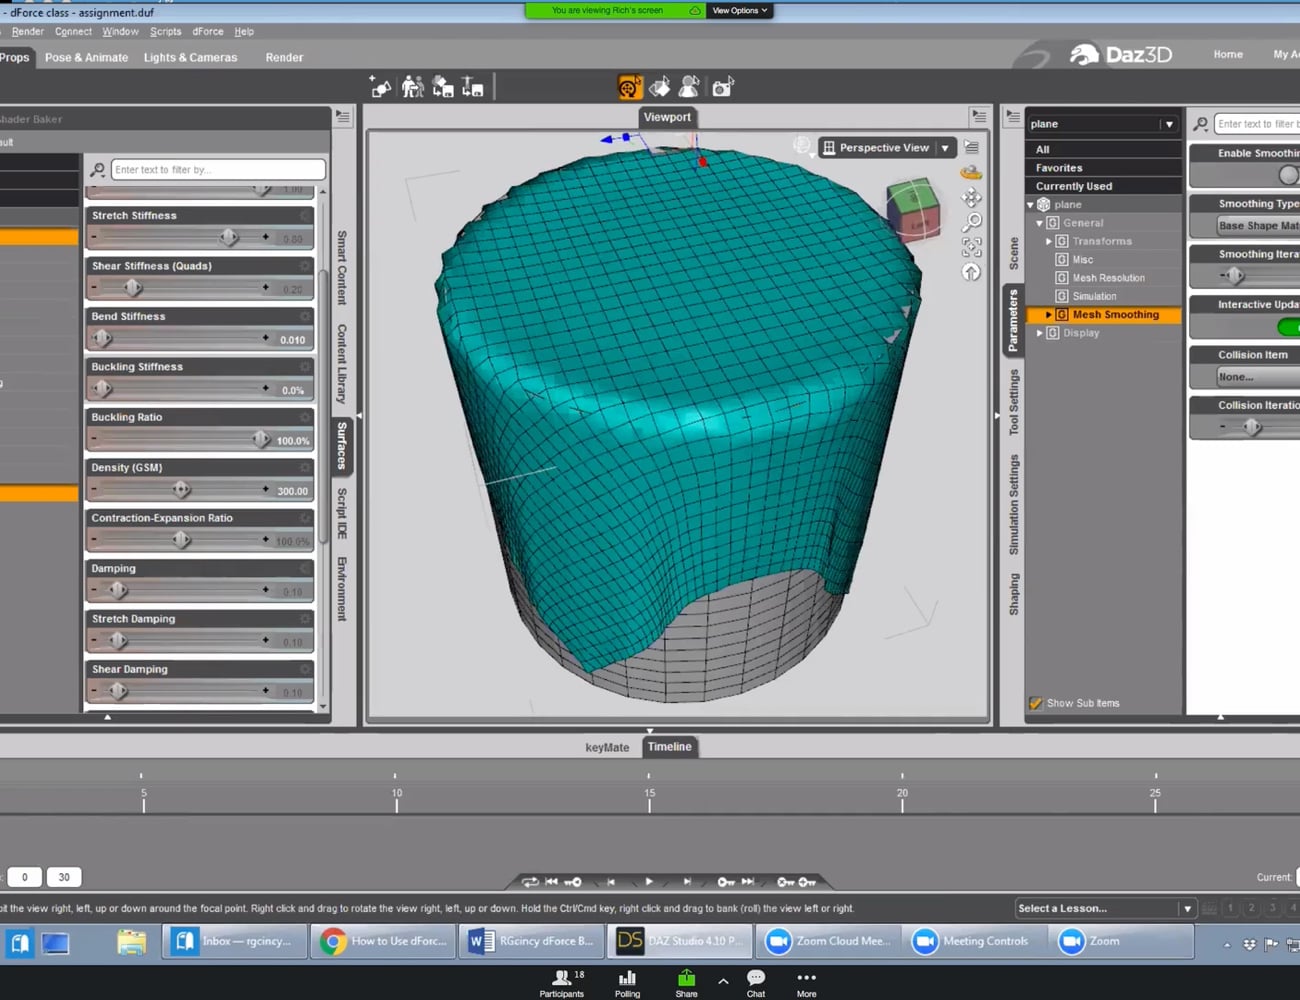Viewport: 1300px width, 1000px height.
Task: Click the camera render icon in toolbar
Action: coord(722,88)
